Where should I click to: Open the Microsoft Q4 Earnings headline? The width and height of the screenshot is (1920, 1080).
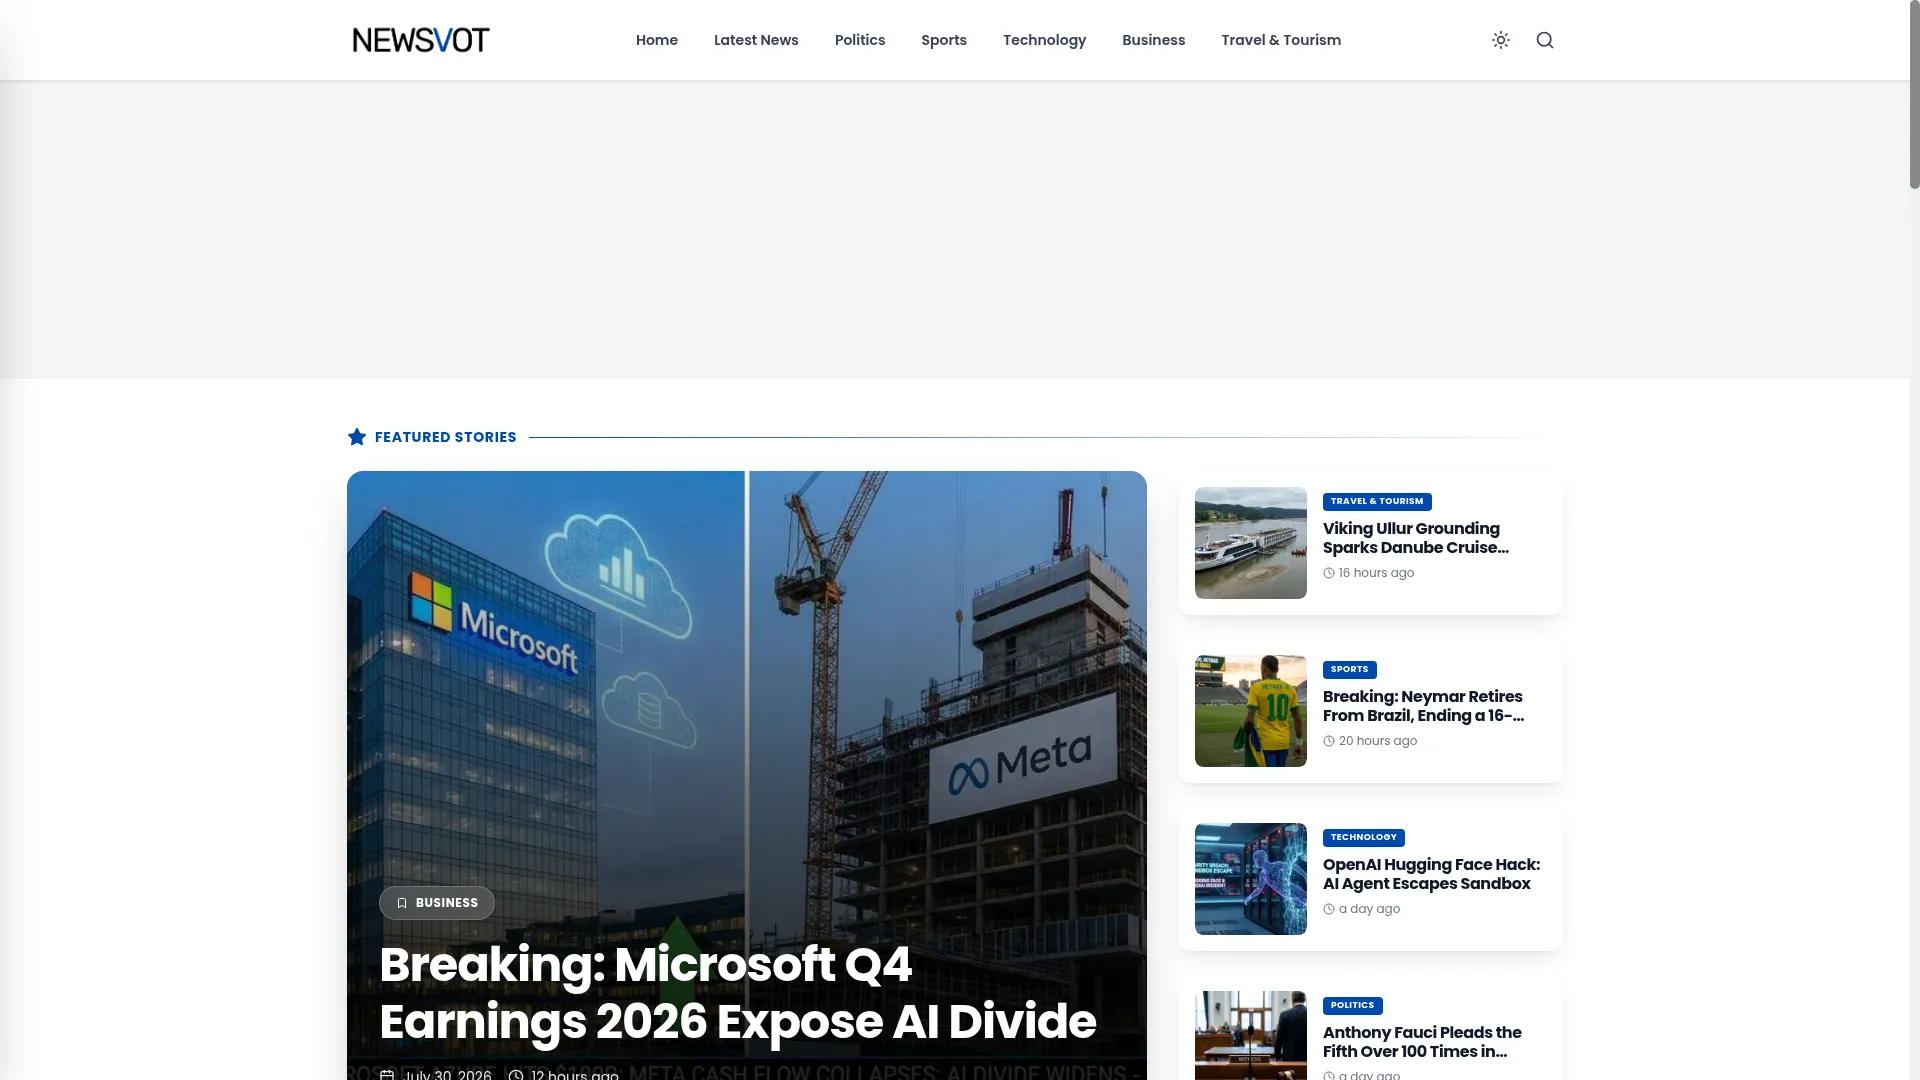pyautogui.click(x=738, y=993)
